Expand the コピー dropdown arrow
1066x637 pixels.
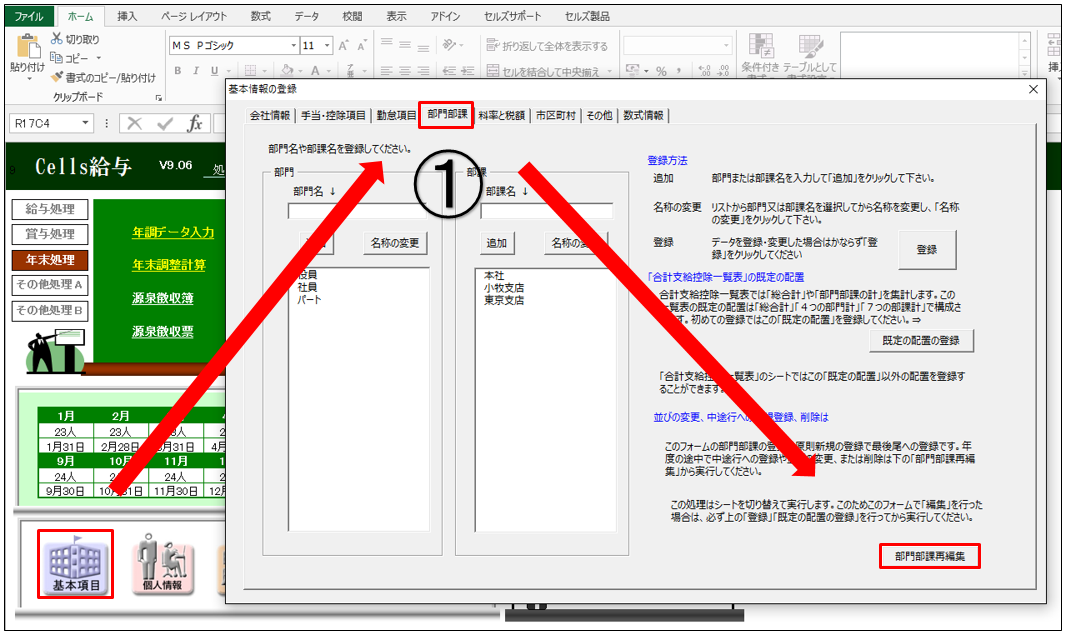(99, 58)
